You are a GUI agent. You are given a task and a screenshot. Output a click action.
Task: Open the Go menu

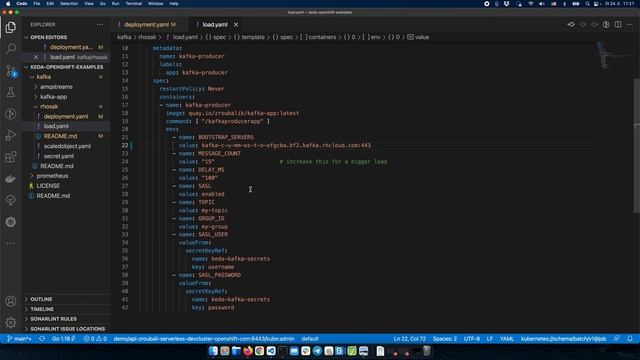click(102, 4)
